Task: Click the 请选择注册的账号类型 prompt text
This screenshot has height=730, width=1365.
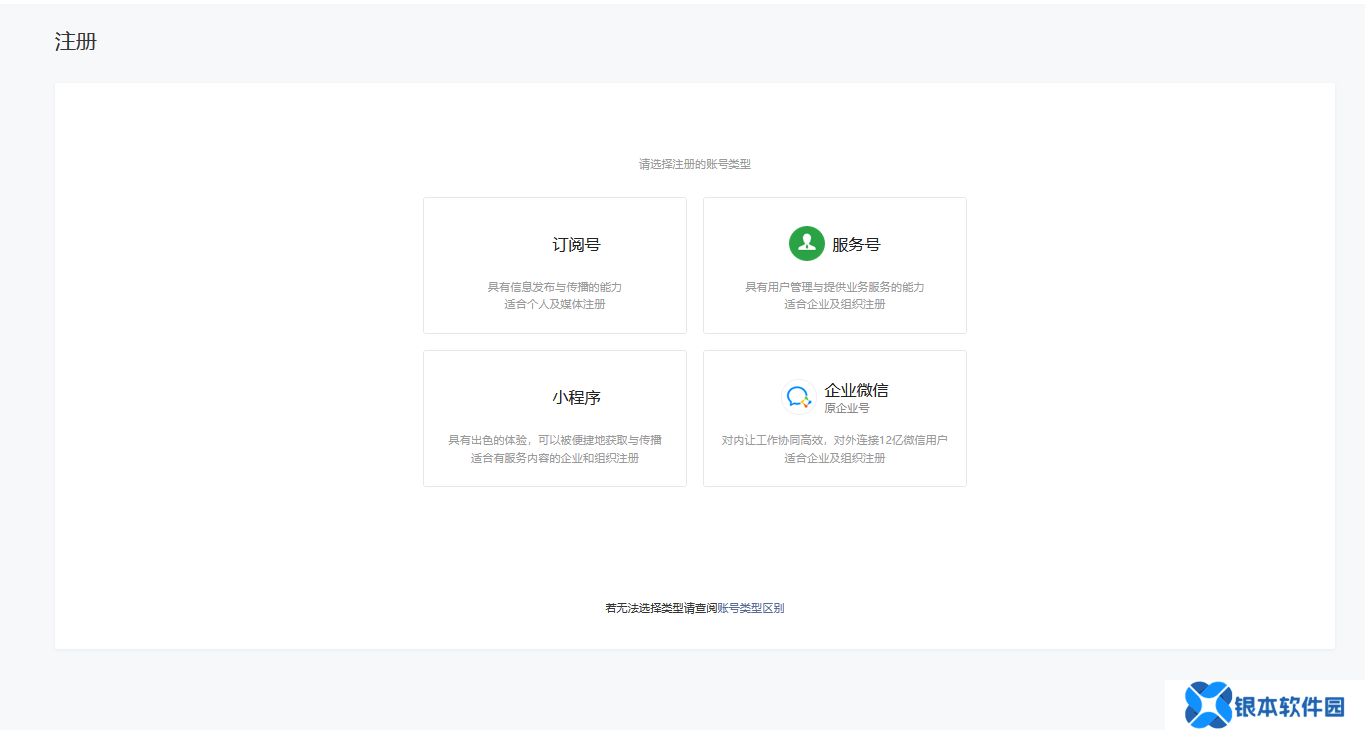Action: click(694, 164)
